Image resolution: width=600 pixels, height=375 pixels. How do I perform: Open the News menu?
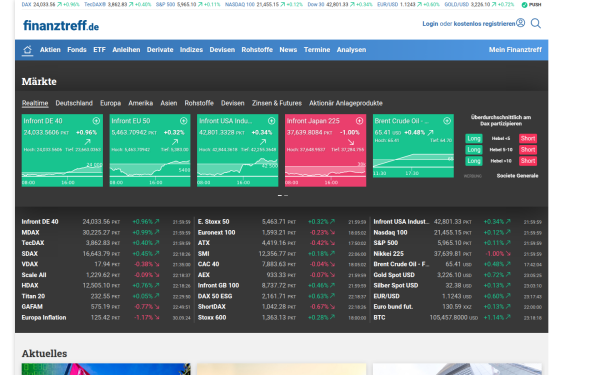tap(288, 50)
